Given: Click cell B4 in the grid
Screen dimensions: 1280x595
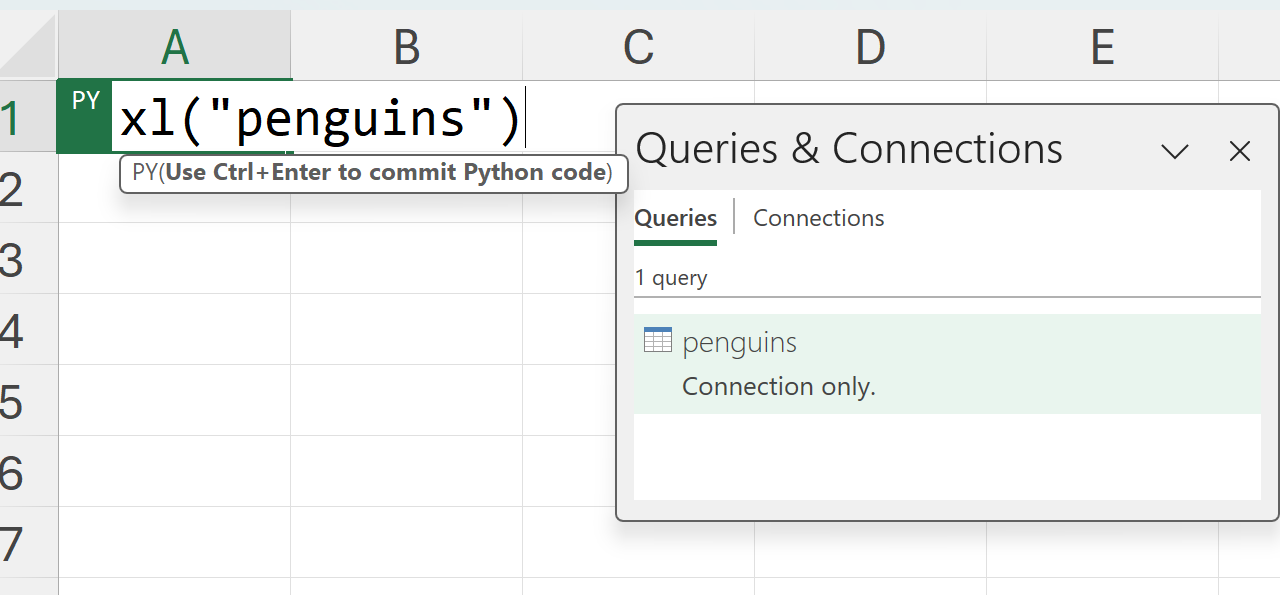Looking at the screenshot, I should [x=406, y=331].
